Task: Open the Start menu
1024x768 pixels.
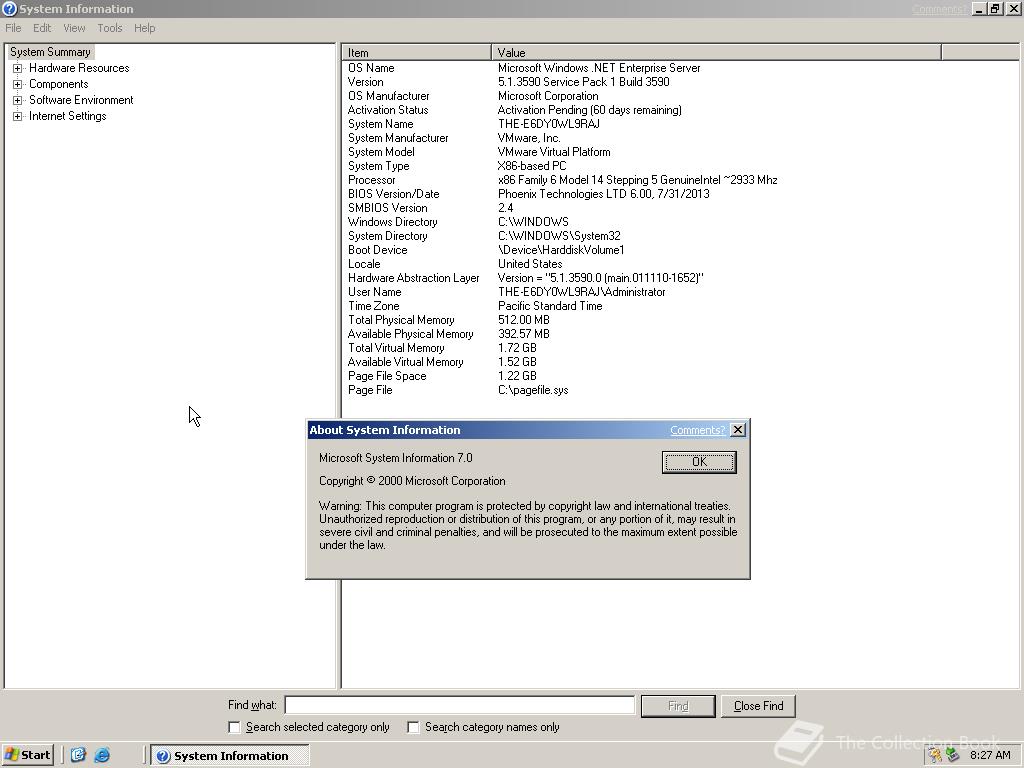Action: (27, 755)
